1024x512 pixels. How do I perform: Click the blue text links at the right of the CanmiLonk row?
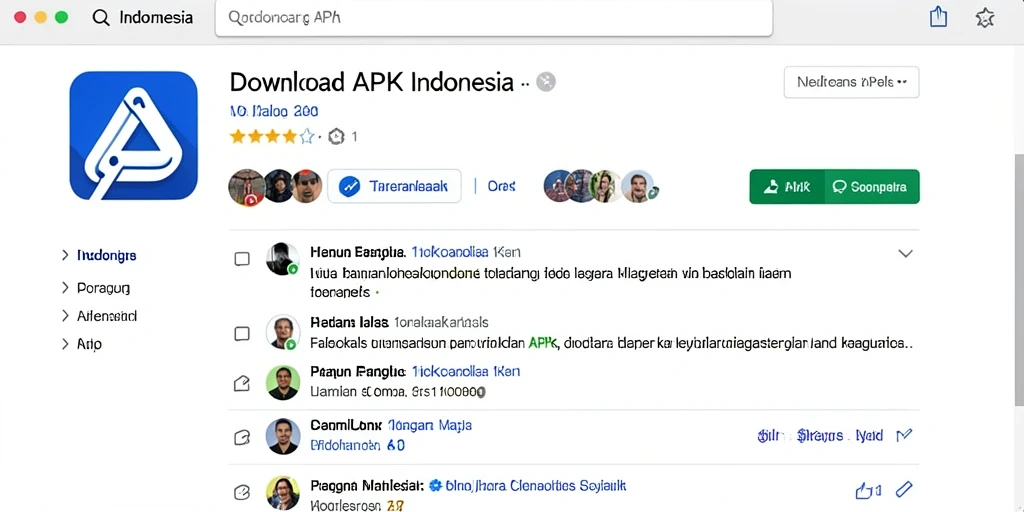[820, 436]
